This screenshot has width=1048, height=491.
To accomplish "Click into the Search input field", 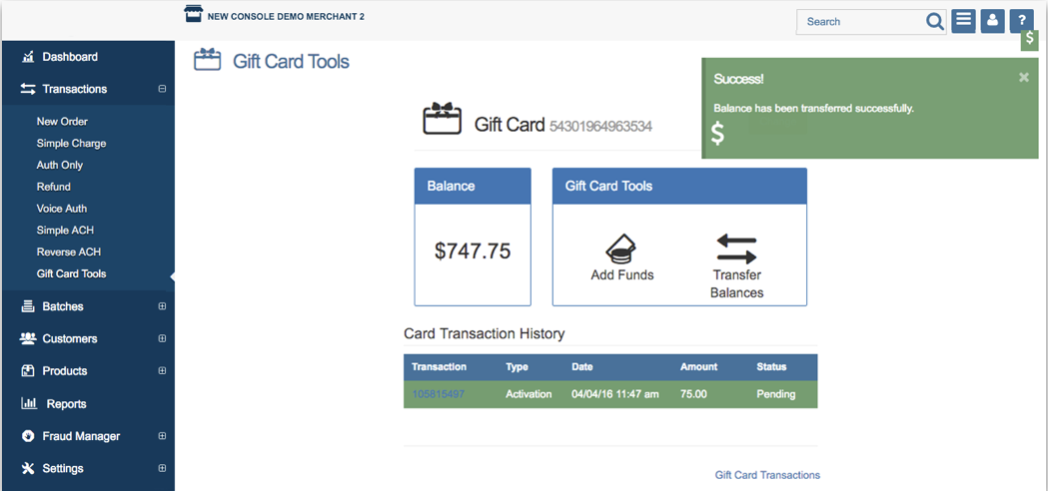I will (x=860, y=21).
